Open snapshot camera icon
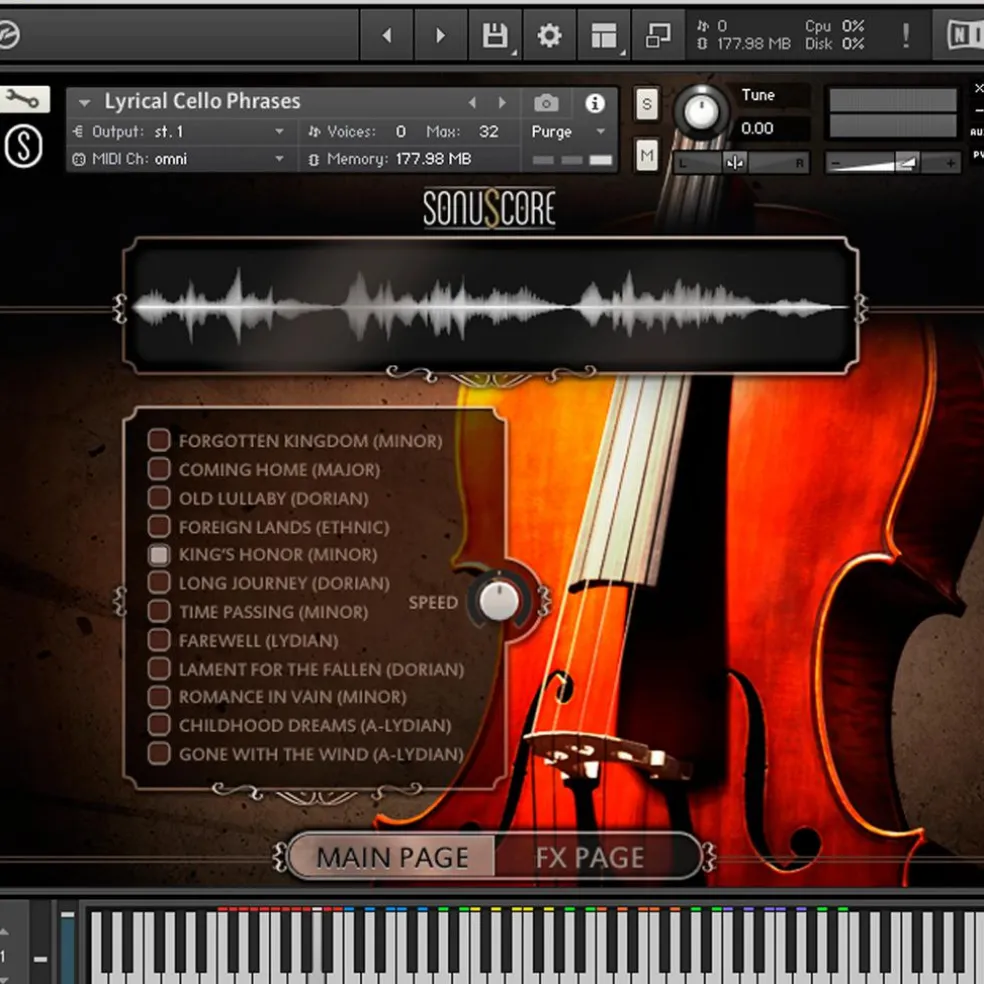The image size is (984, 984). [546, 103]
